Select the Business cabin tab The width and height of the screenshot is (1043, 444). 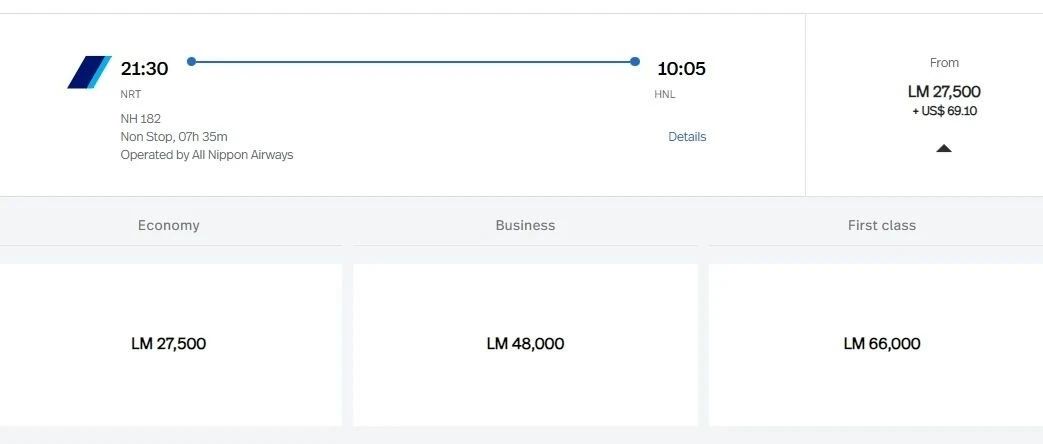[525, 226]
